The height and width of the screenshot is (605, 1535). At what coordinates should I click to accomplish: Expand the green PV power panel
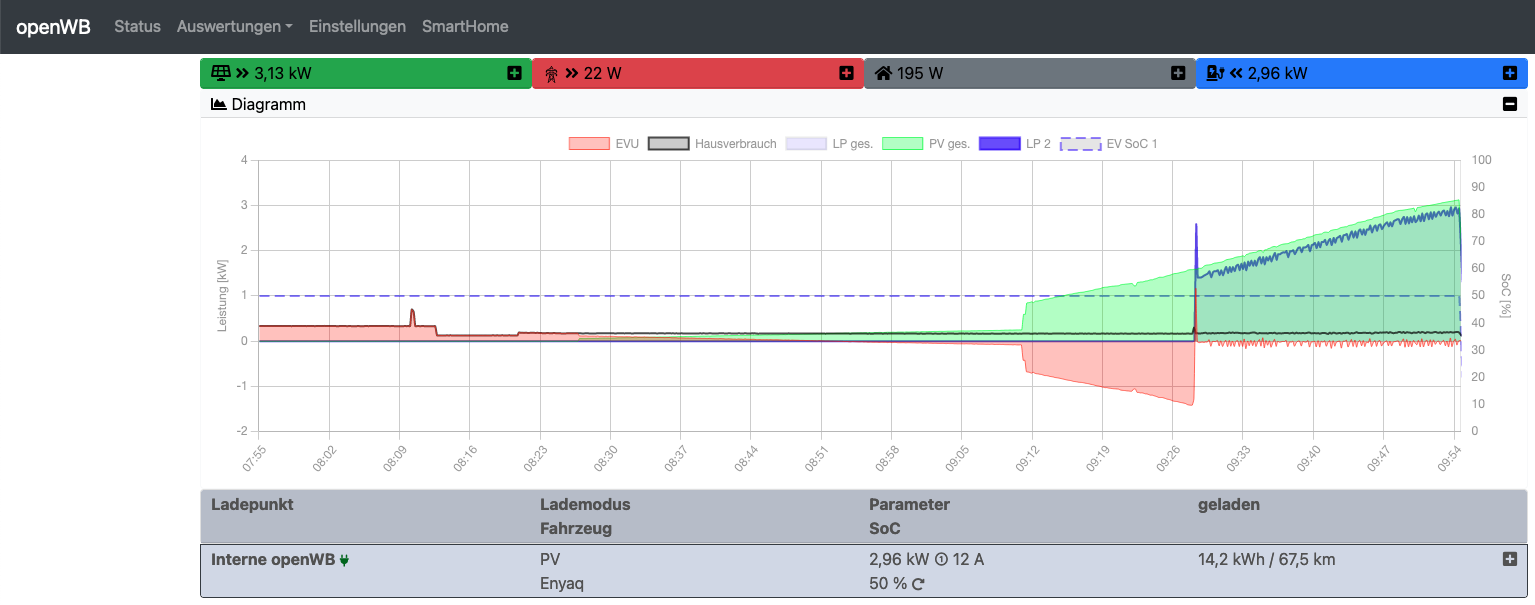(514, 73)
